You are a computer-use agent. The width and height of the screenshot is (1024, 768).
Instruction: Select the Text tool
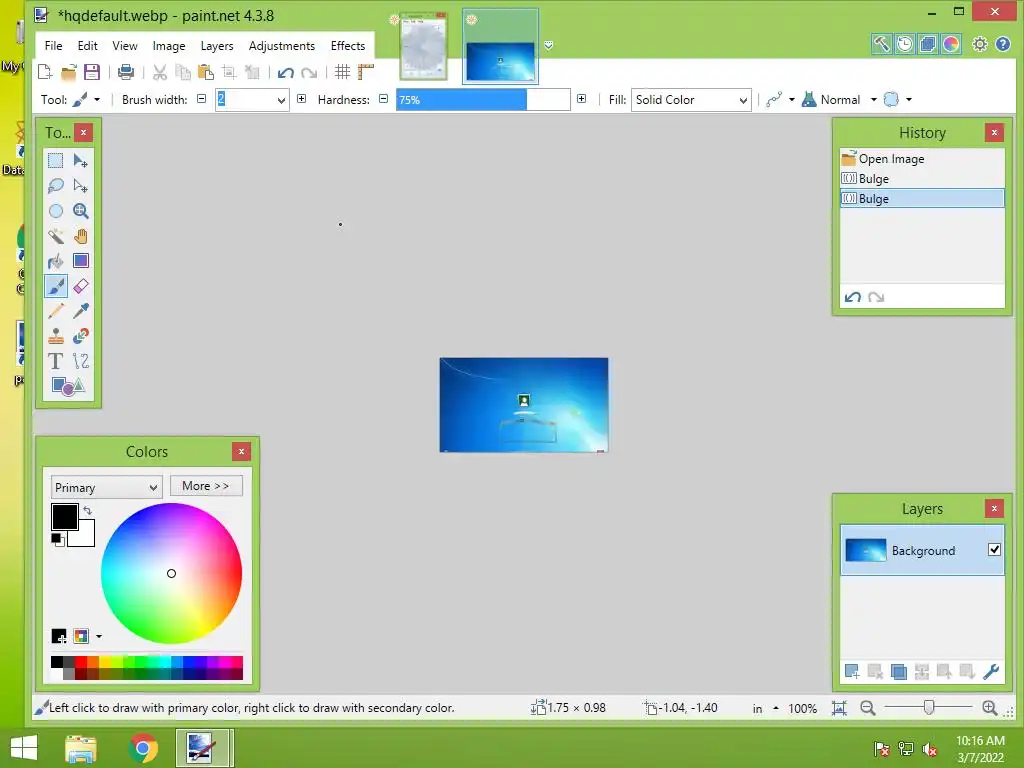[56, 361]
